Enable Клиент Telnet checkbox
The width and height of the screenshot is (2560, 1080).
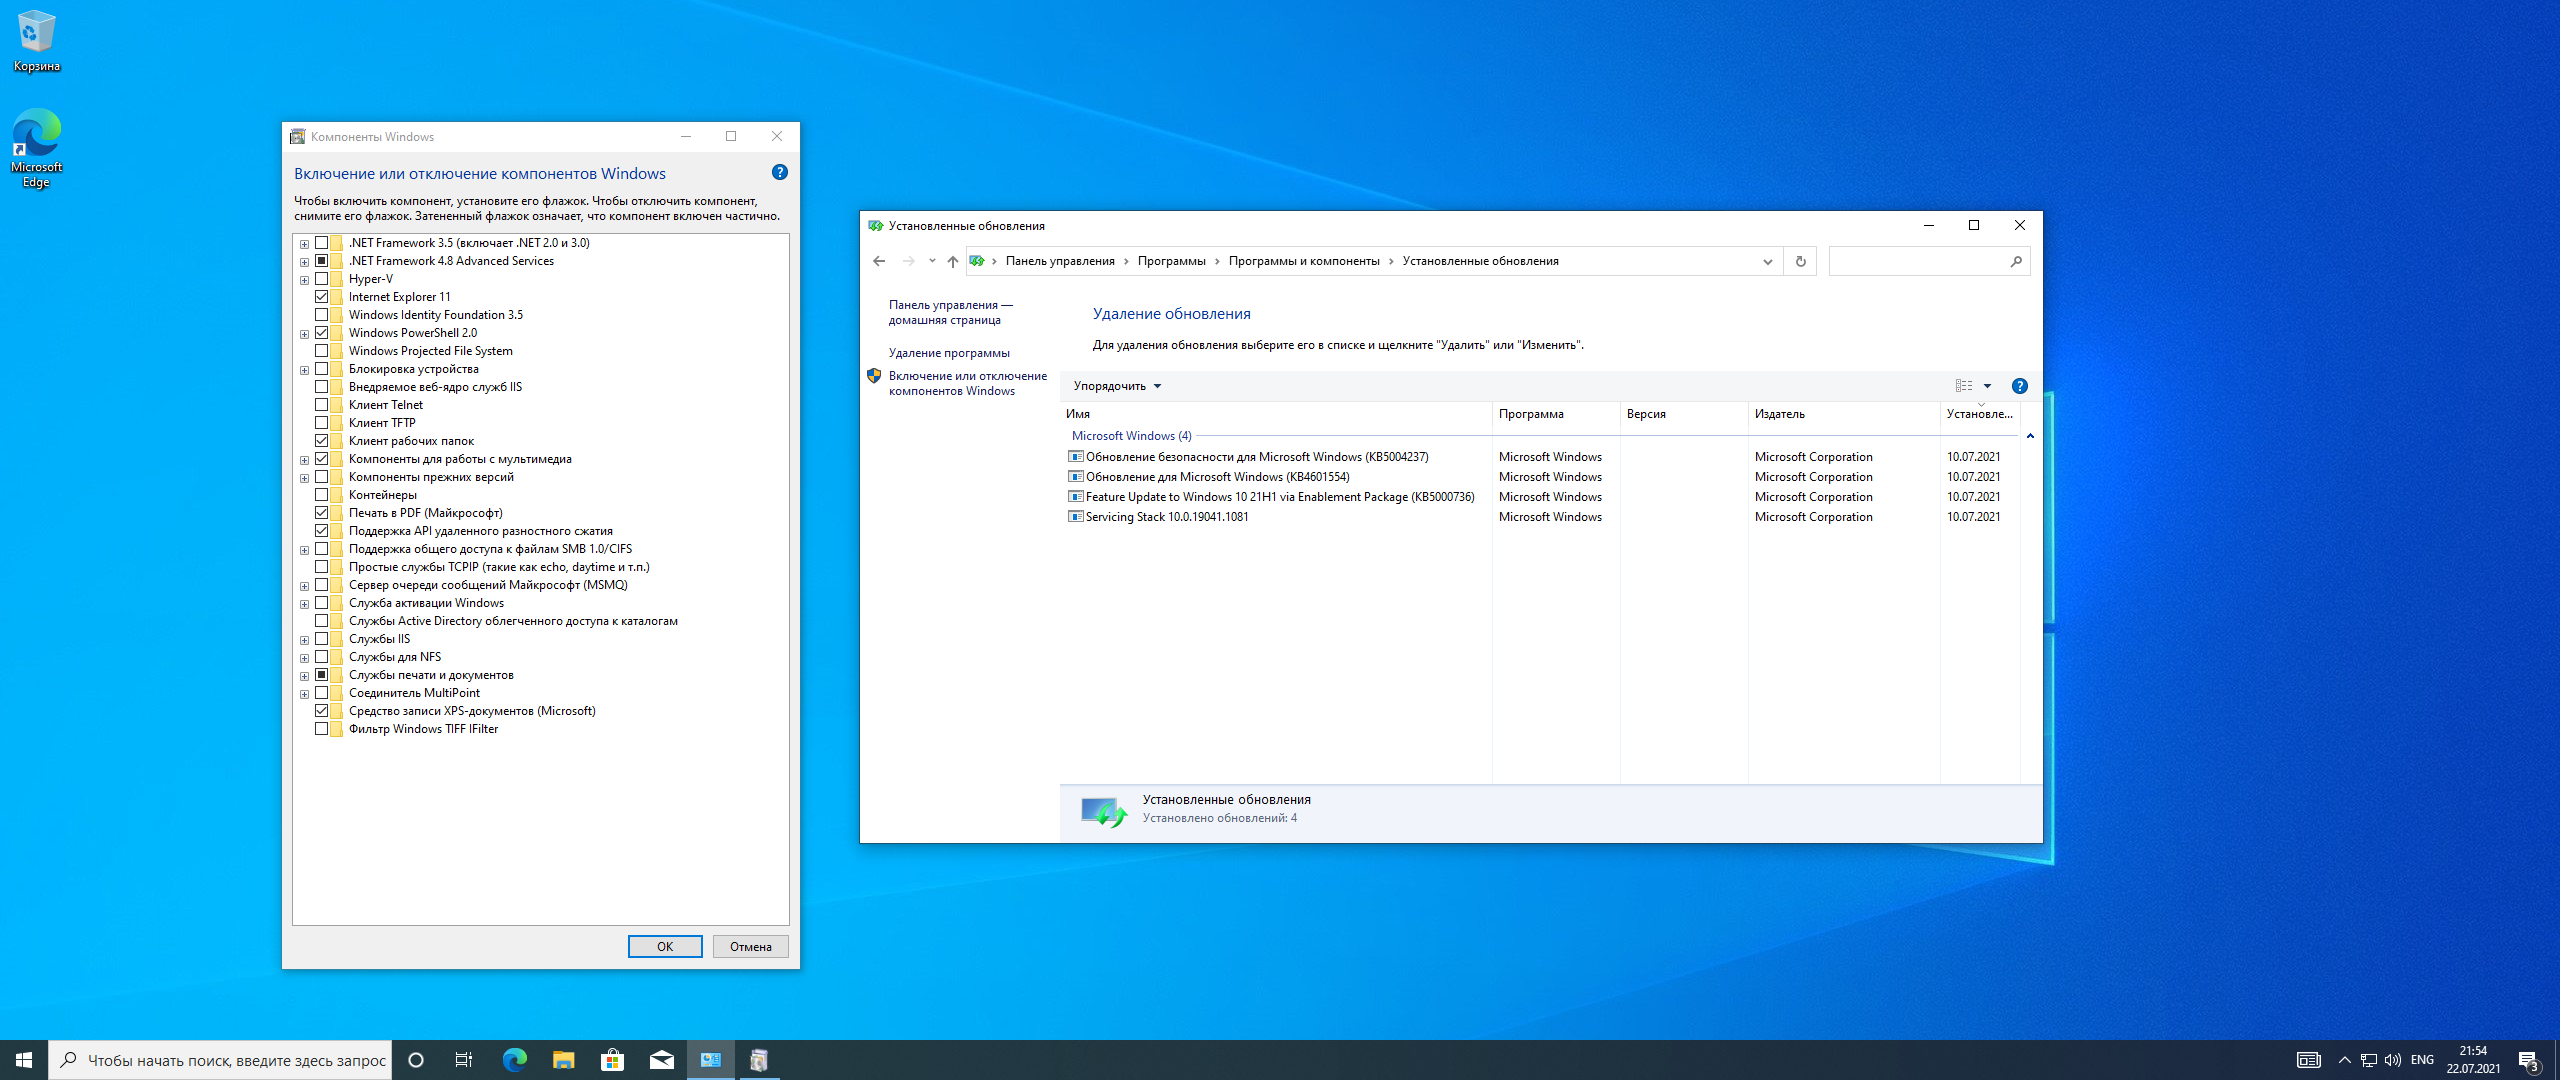(x=322, y=405)
